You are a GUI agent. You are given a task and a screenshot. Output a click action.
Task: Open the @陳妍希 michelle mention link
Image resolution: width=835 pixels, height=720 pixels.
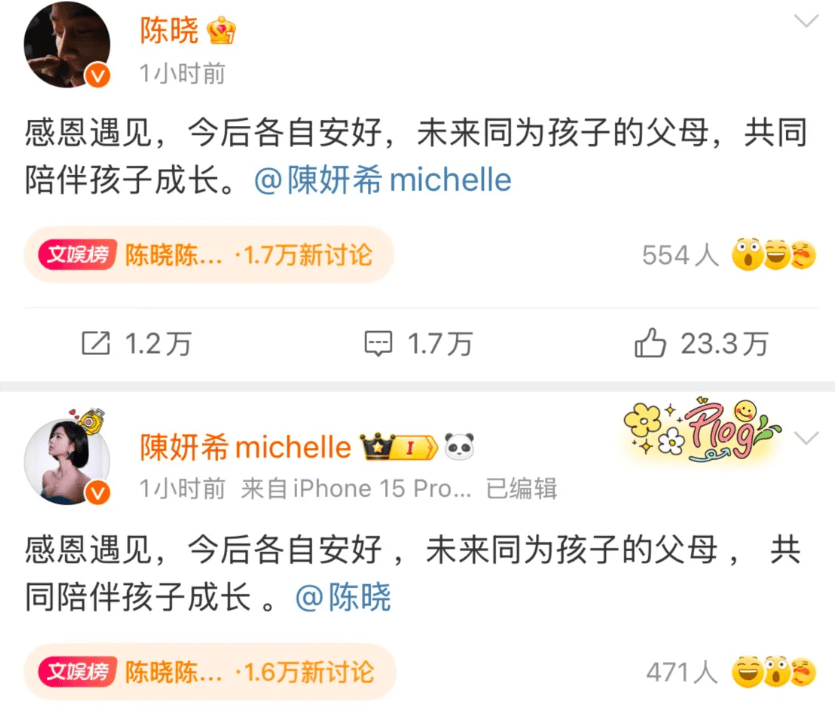click(382, 180)
